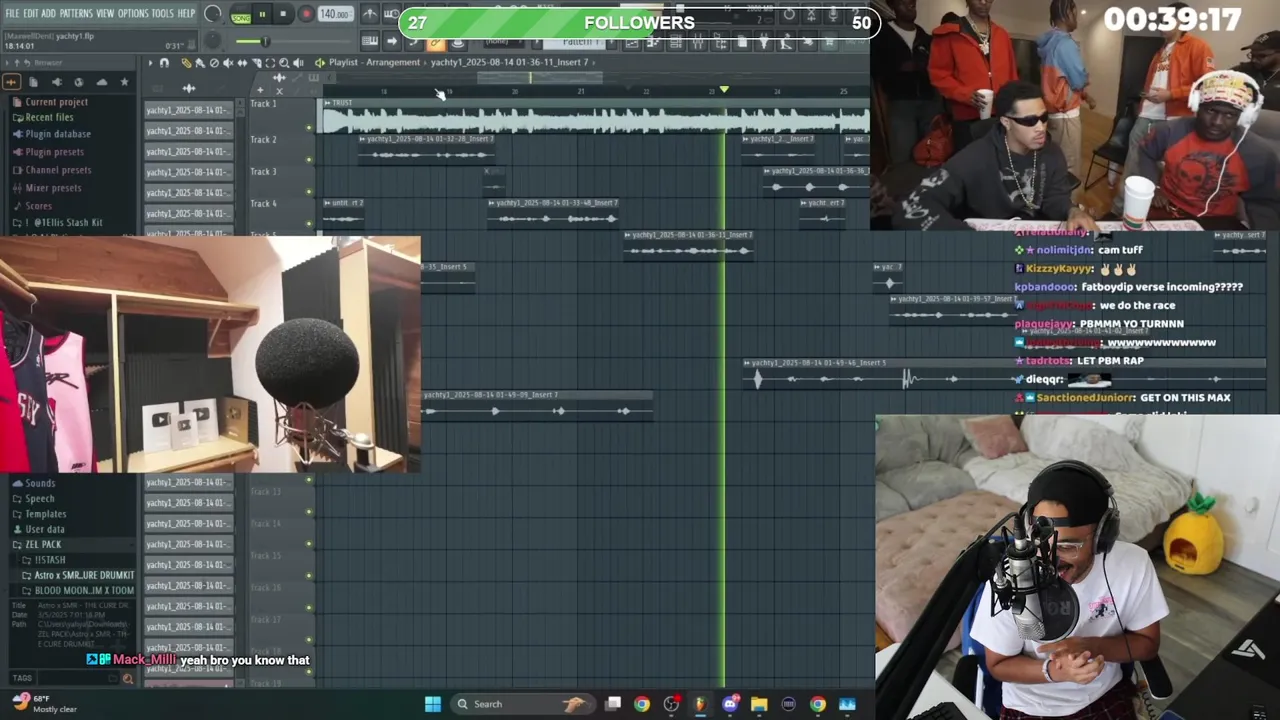The height and width of the screenshot is (720, 1280).
Task: Select the Slip tool in playlist toolbar
Action: [242, 63]
